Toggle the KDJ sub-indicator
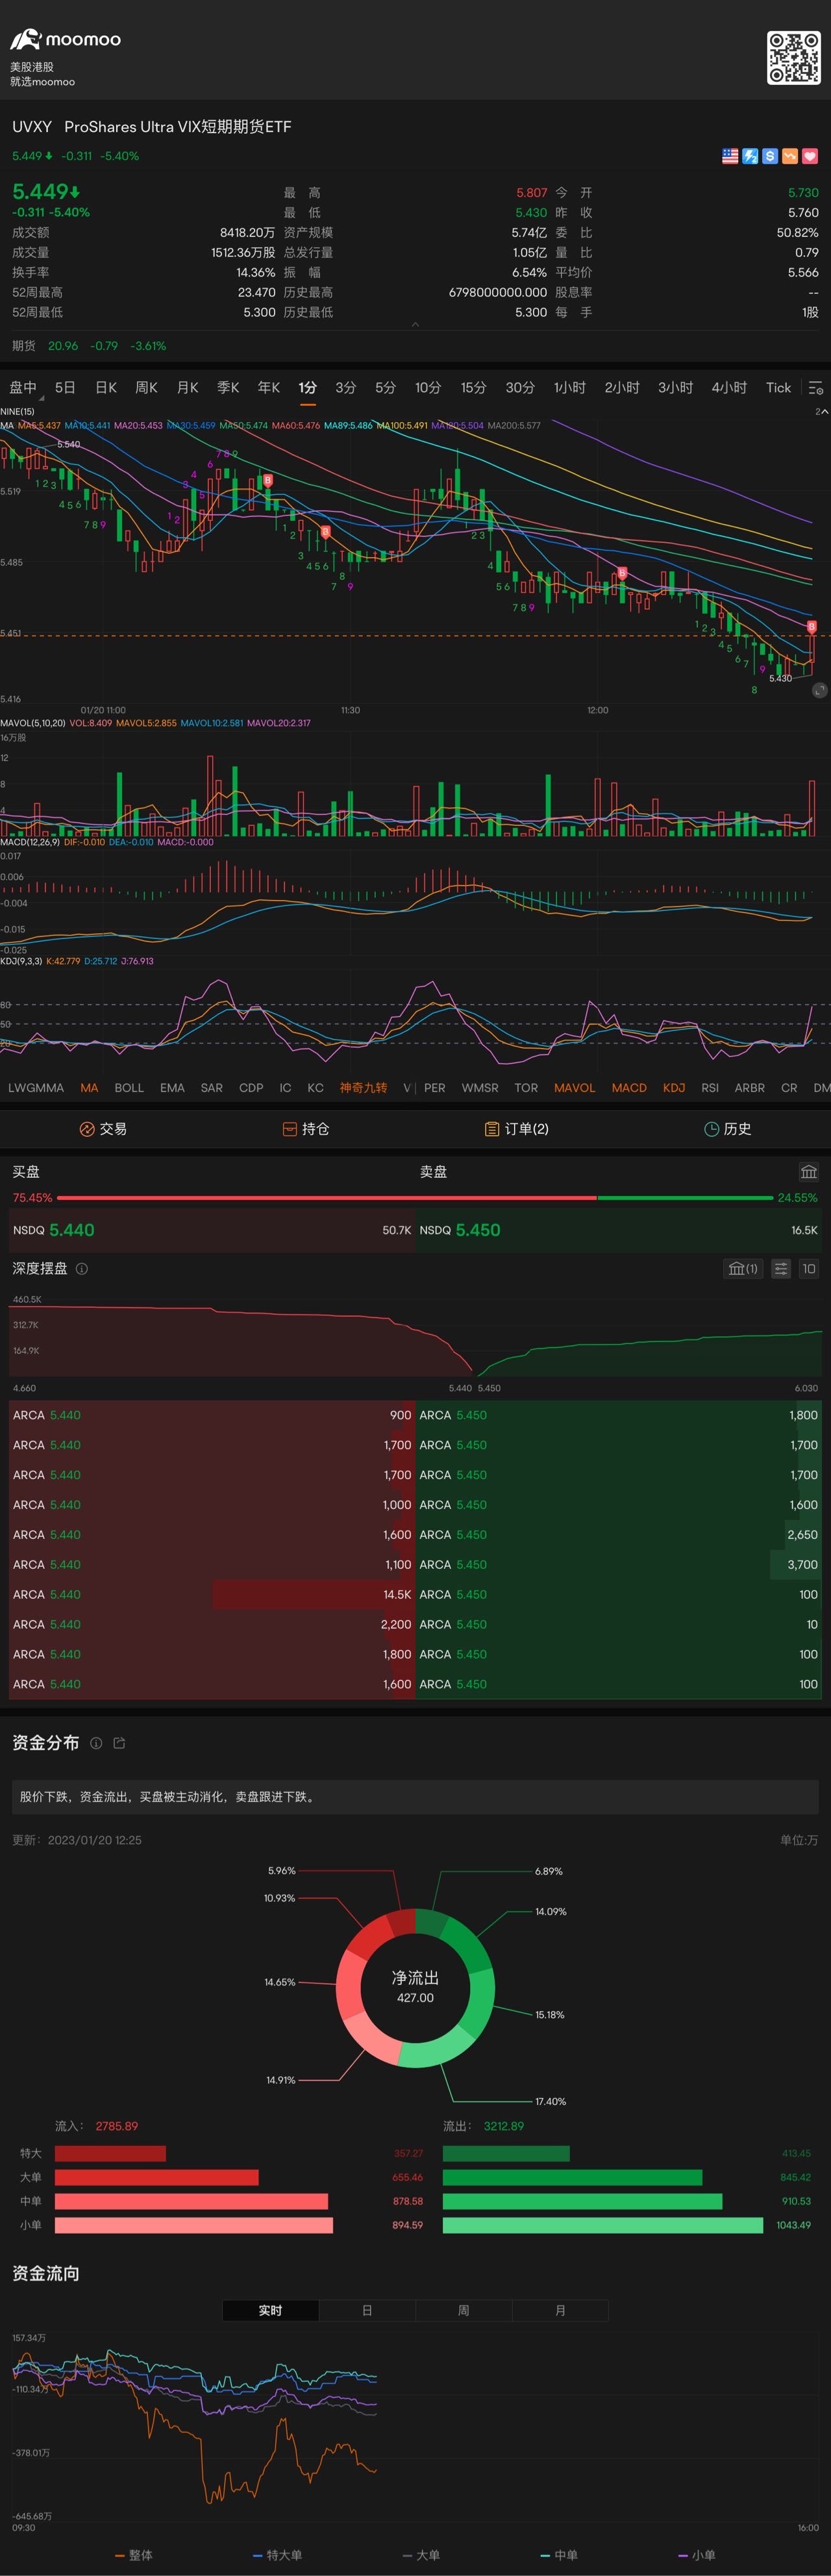 click(674, 1088)
